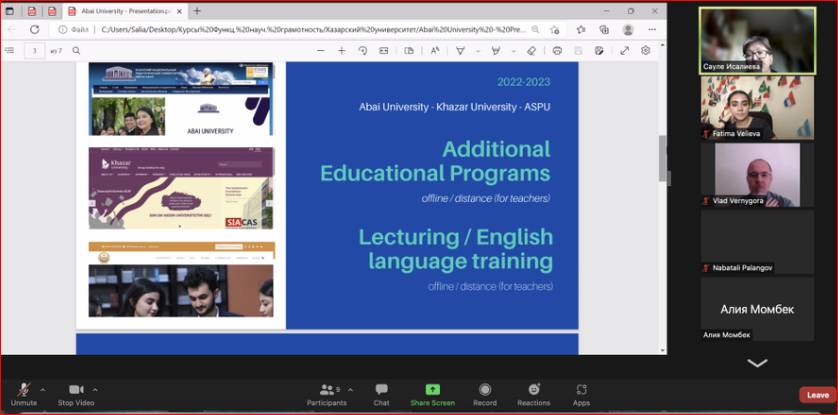Activate Read aloud in PDF toolbar
Screen dimensions: 838x415
tap(435, 51)
